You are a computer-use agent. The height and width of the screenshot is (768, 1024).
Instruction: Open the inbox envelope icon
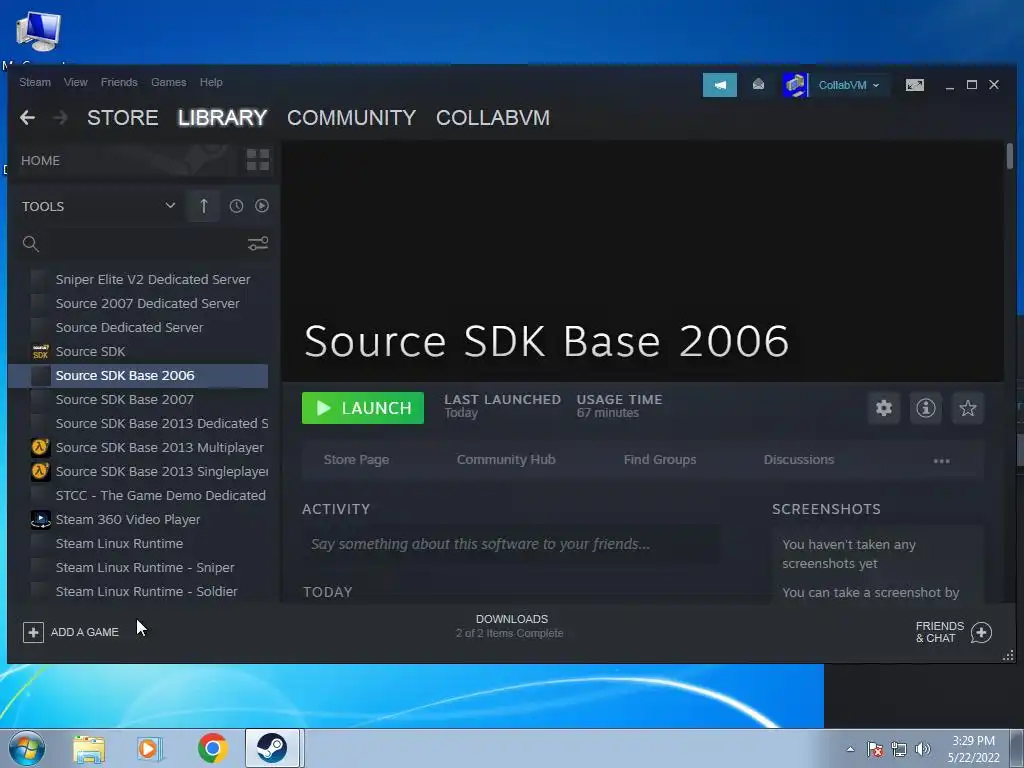click(x=758, y=84)
